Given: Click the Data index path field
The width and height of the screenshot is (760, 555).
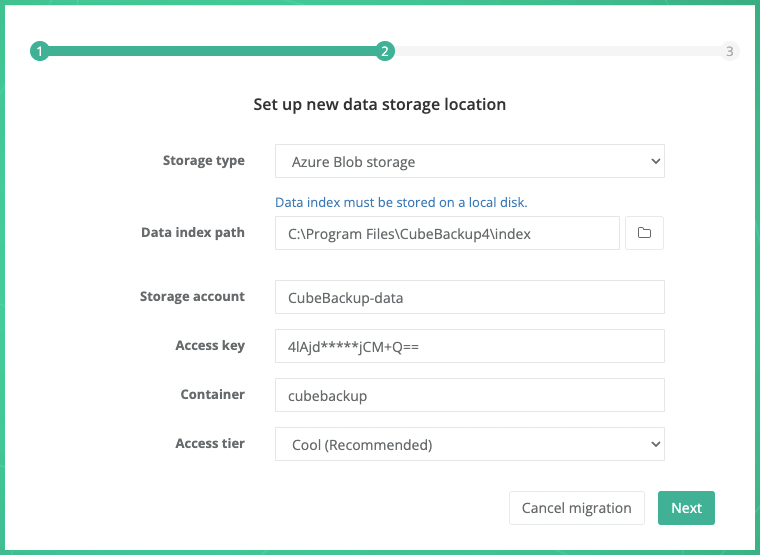Looking at the screenshot, I should pos(447,233).
